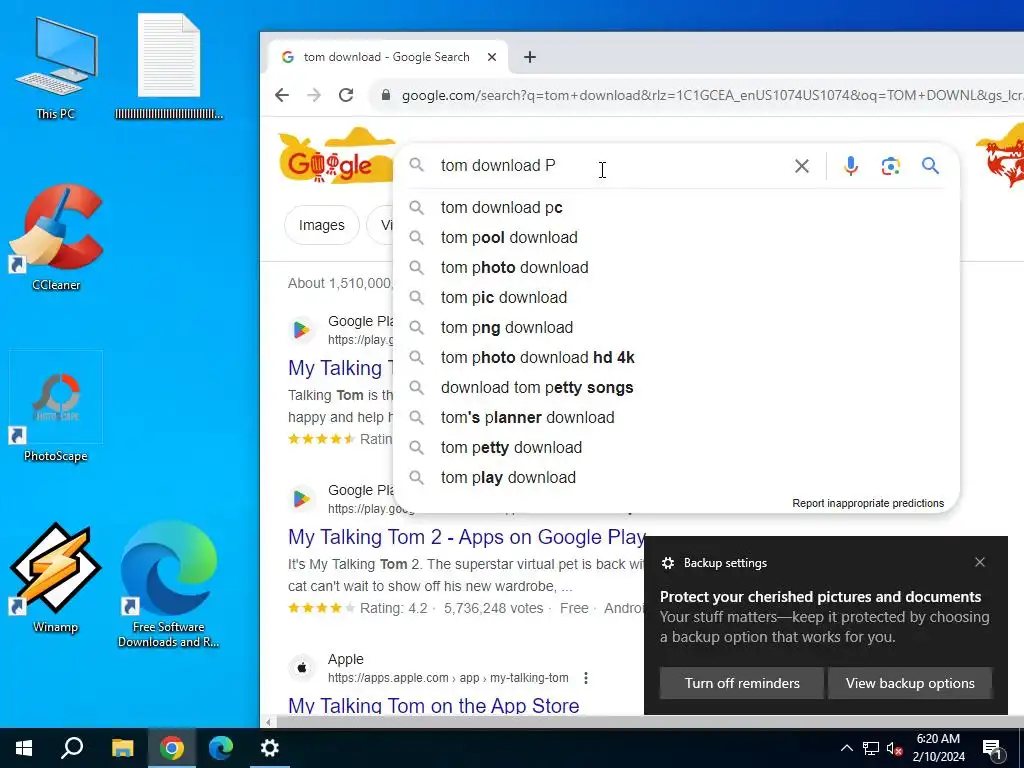Start search by voice microphone
Screen dimensions: 1024x768
point(850,166)
